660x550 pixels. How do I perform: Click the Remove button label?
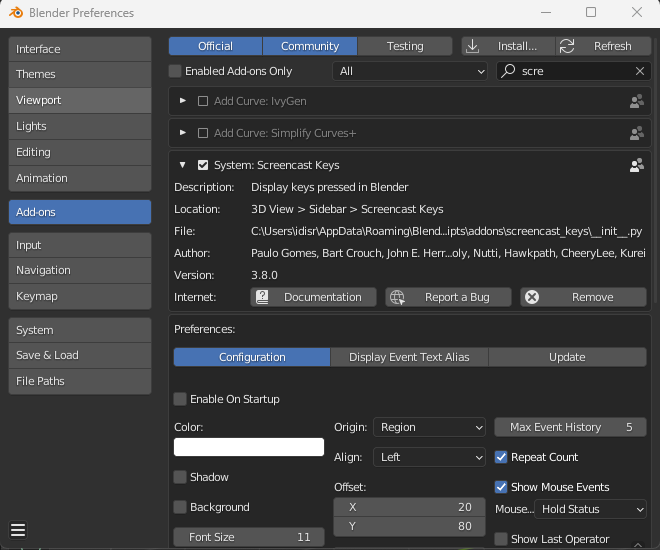[x=593, y=297]
